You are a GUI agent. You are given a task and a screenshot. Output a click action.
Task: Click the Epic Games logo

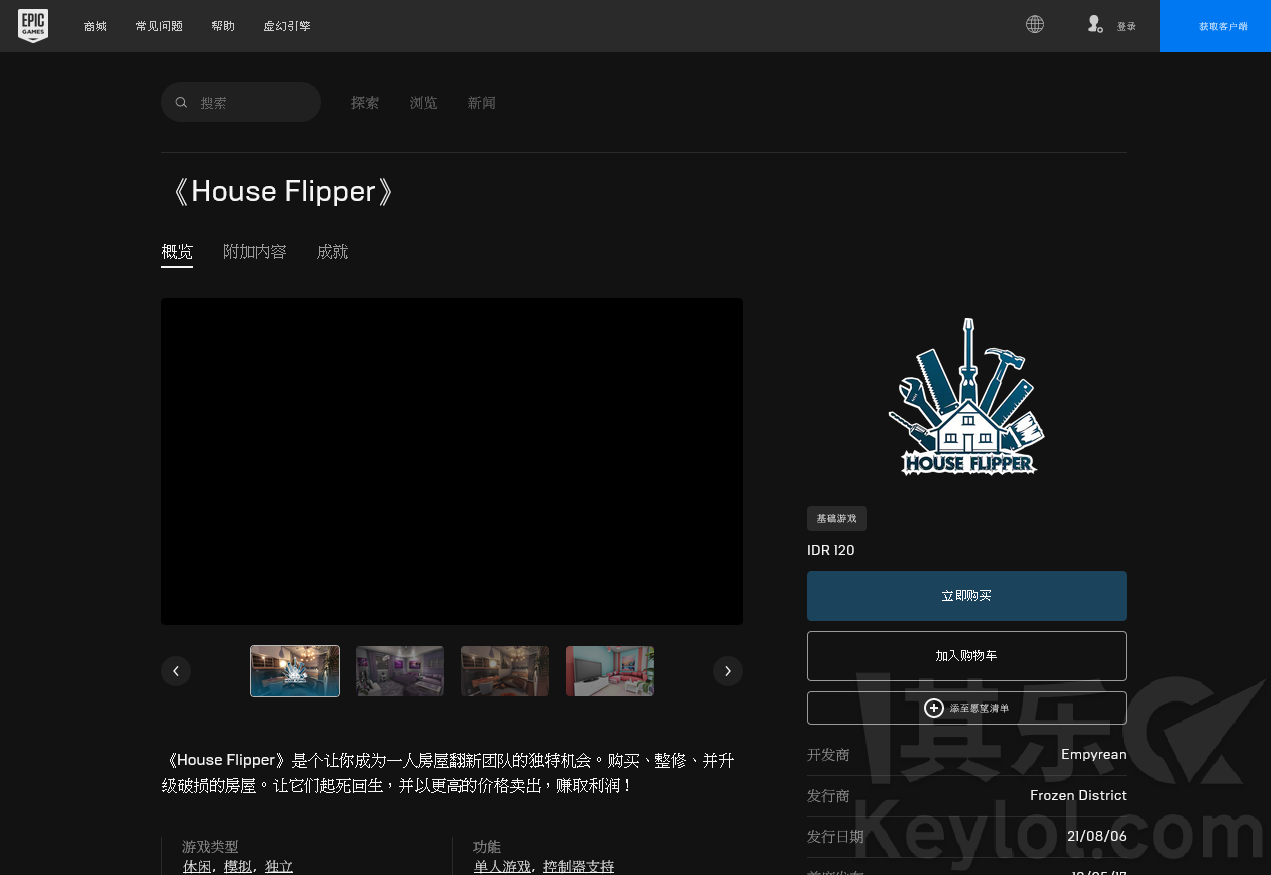pyautogui.click(x=33, y=25)
